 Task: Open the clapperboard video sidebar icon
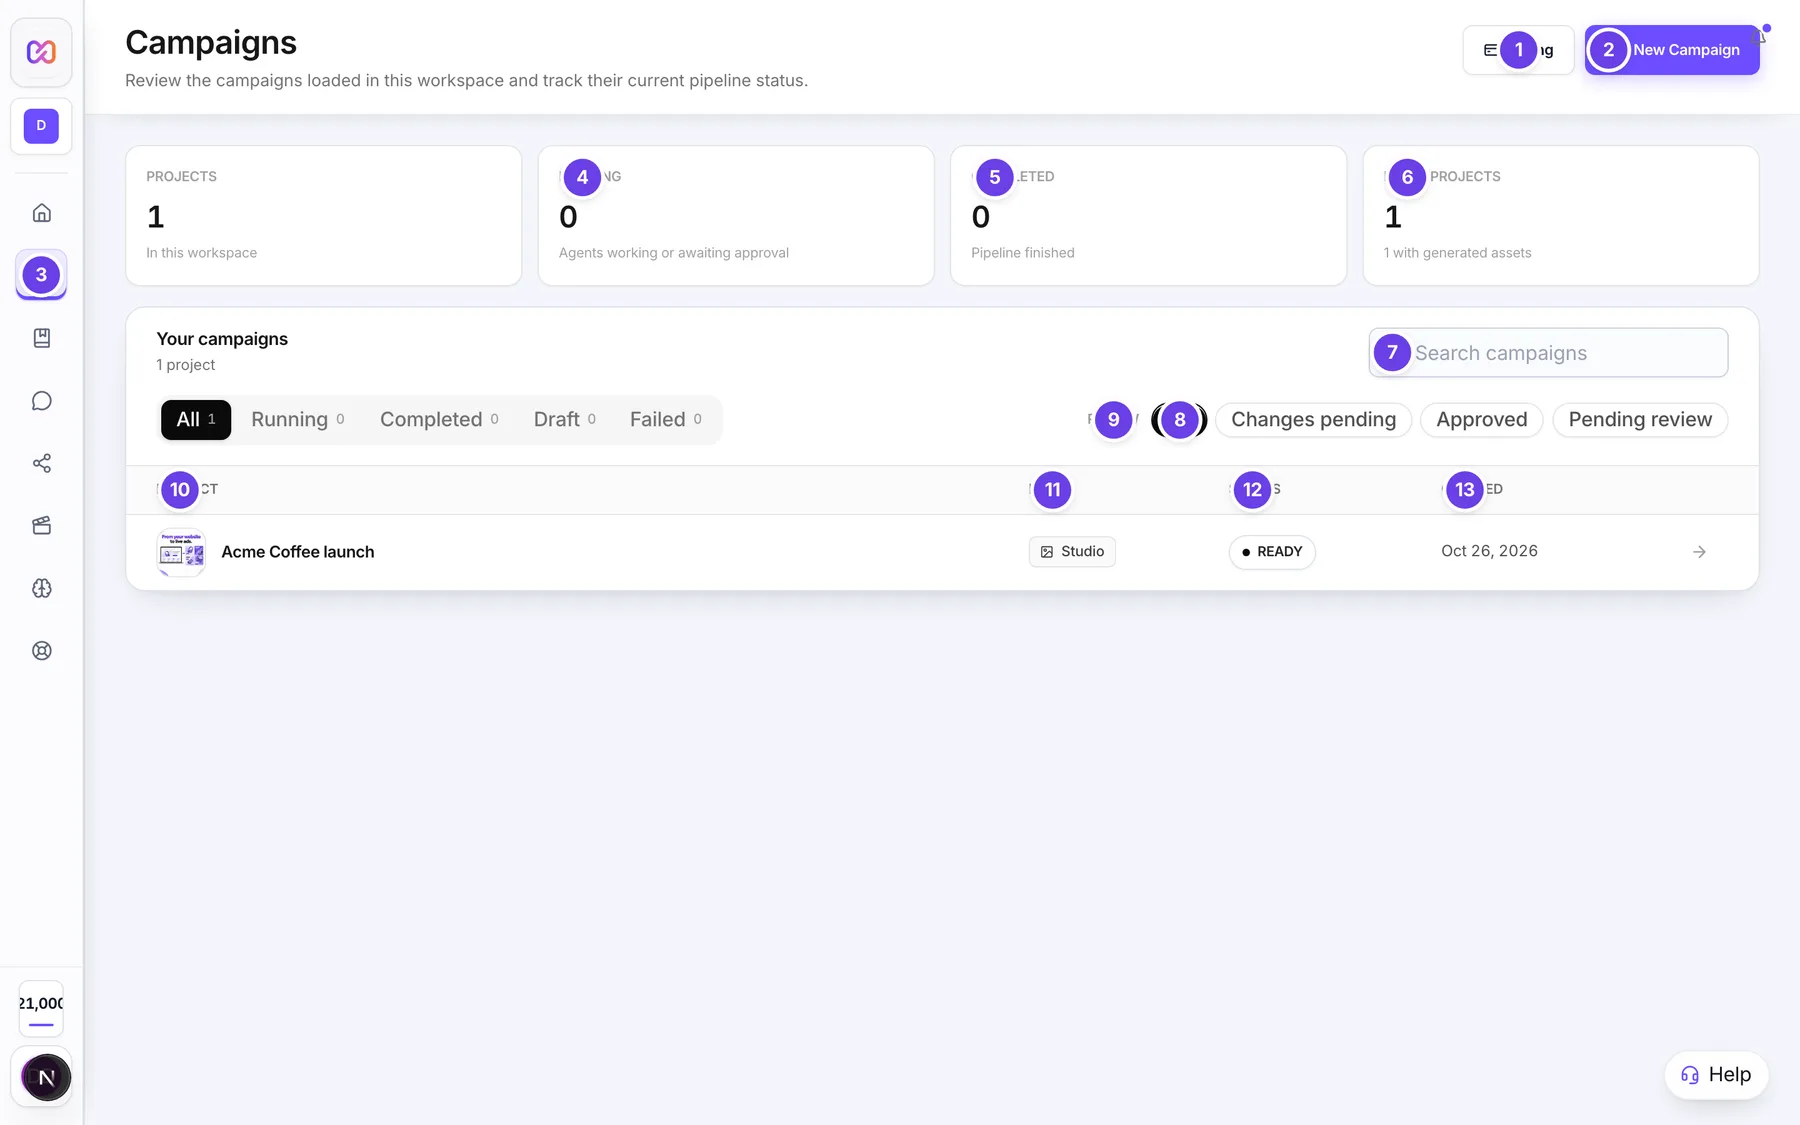click(41, 526)
